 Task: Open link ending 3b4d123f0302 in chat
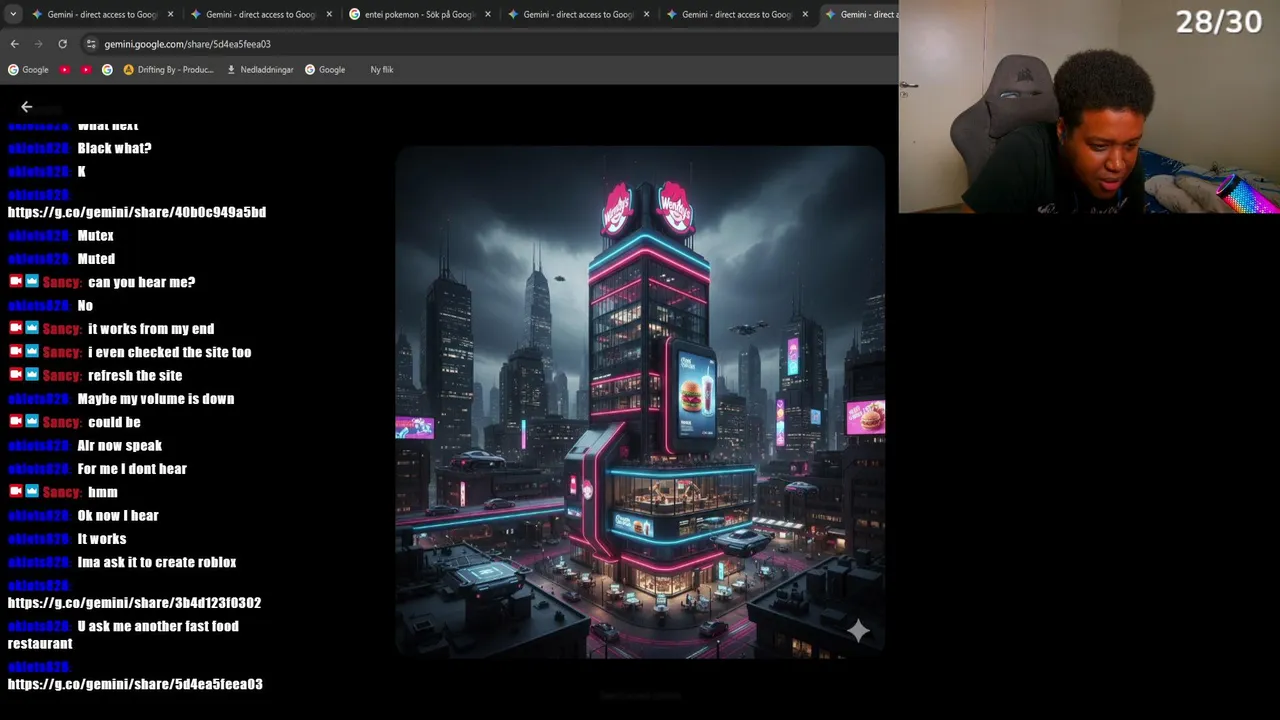click(134, 603)
